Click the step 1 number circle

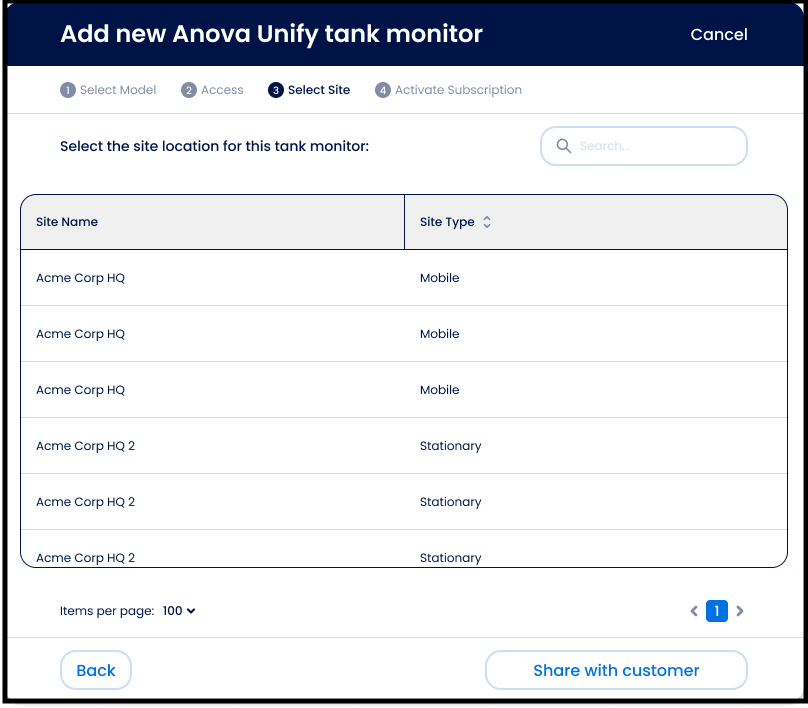click(68, 90)
